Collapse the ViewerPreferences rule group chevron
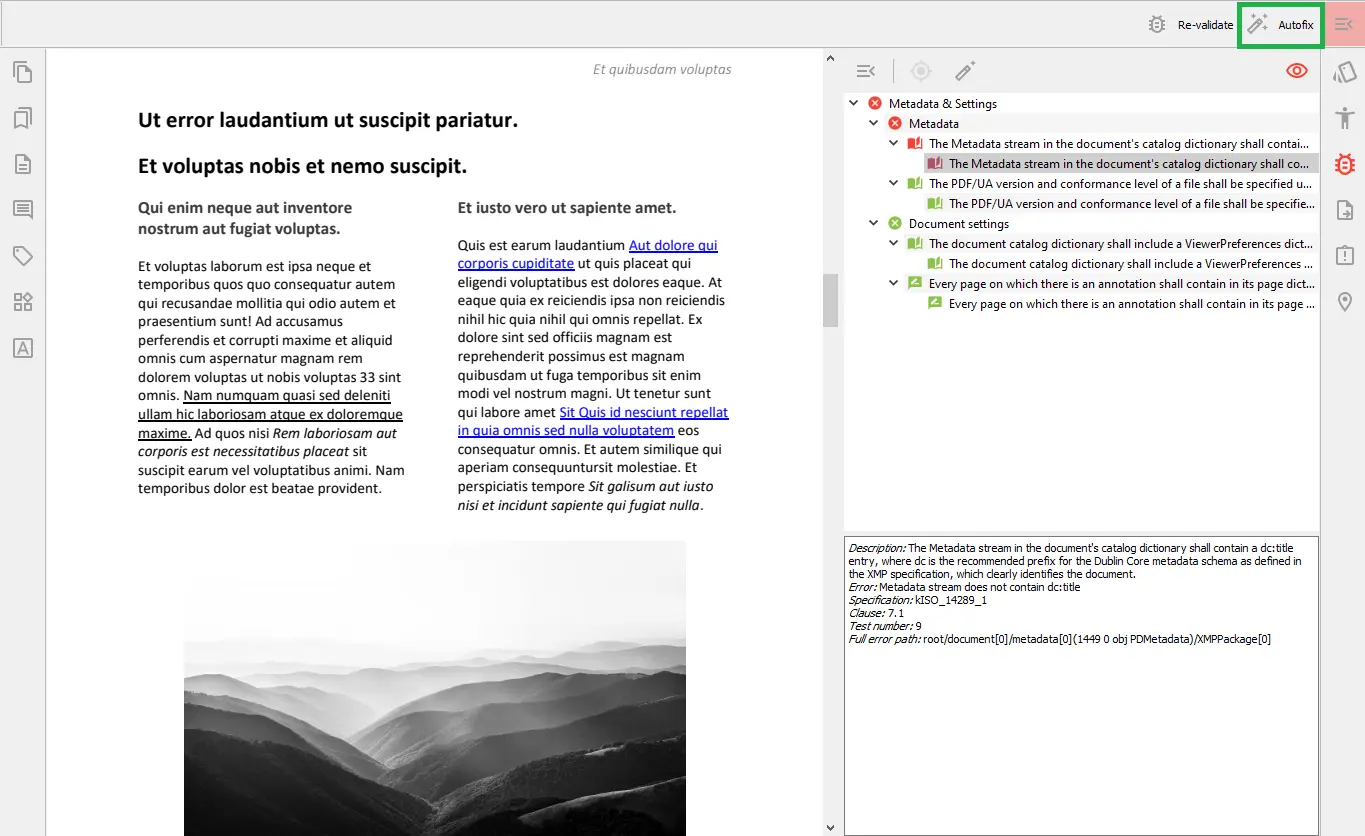This screenshot has height=836, width=1365. pyautogui.click(x=894, y=243)
